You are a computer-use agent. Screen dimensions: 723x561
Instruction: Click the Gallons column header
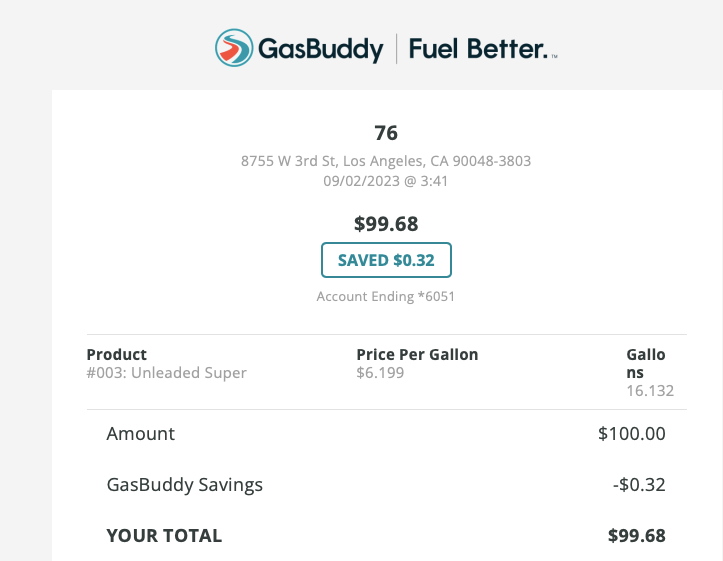[x=646, y=363]
